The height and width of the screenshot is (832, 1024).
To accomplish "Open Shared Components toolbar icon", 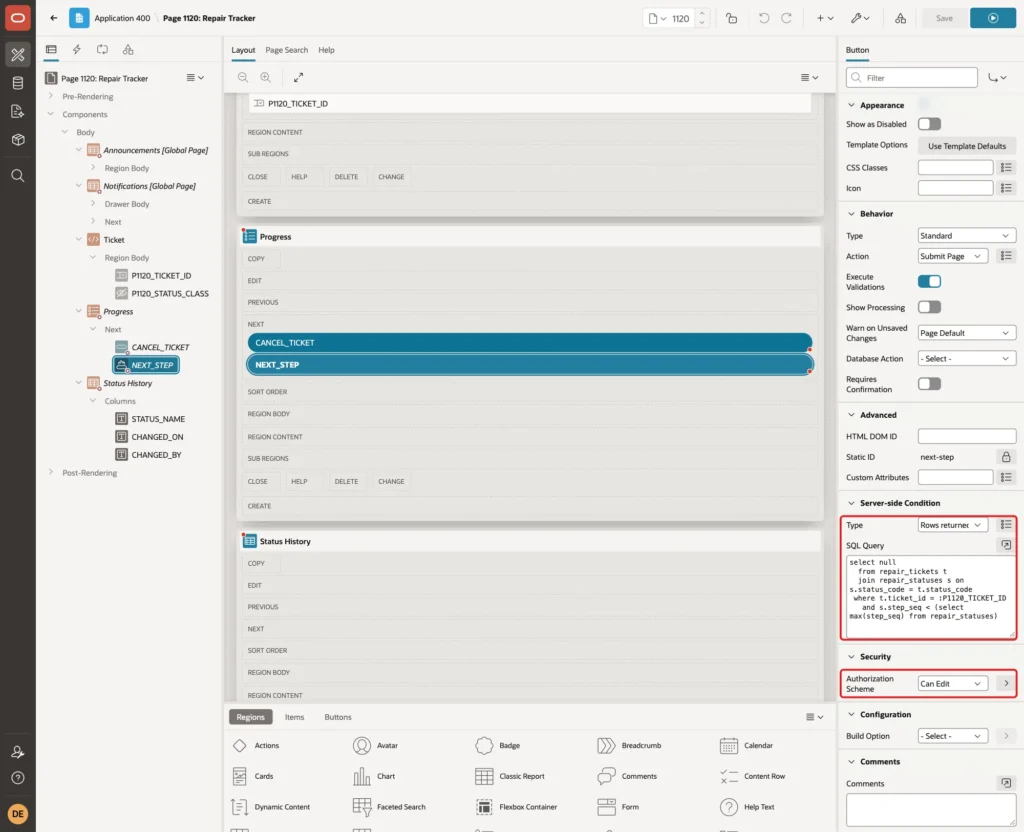I will pos(901,18).
